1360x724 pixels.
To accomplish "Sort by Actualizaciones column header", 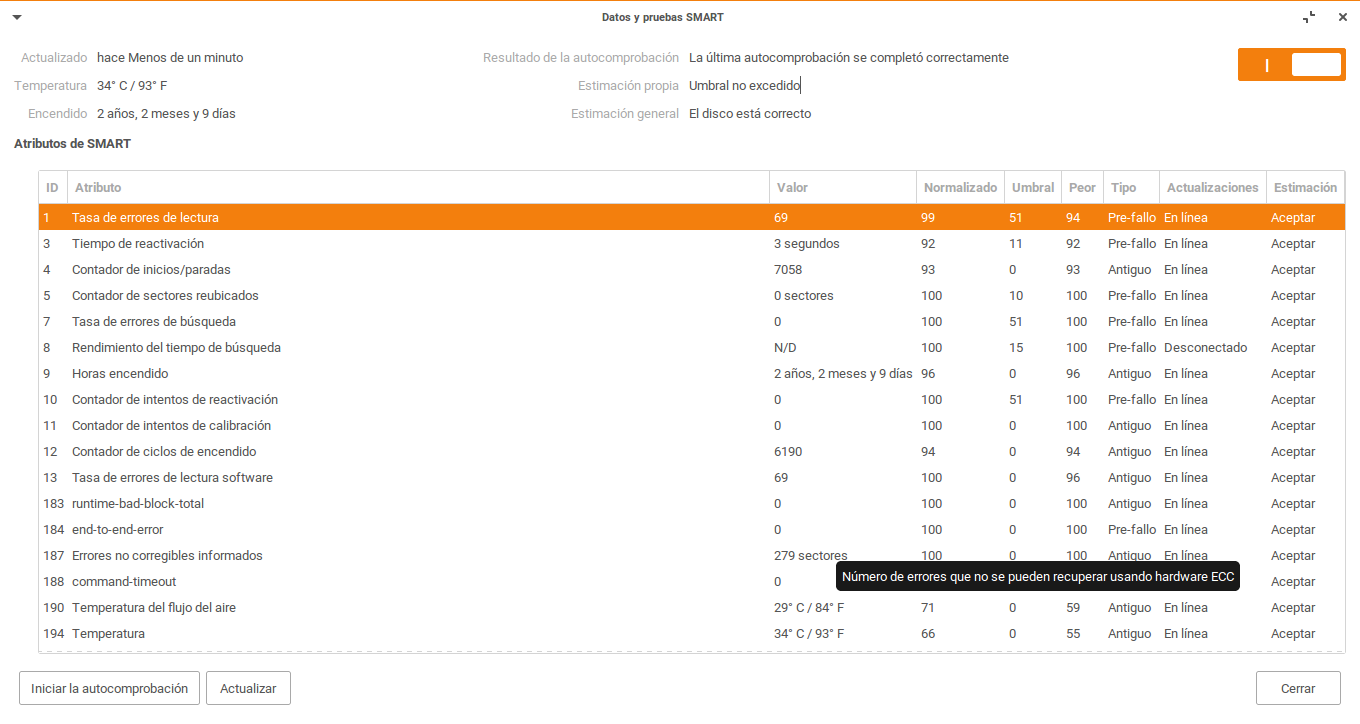I will click(1212, 188).
